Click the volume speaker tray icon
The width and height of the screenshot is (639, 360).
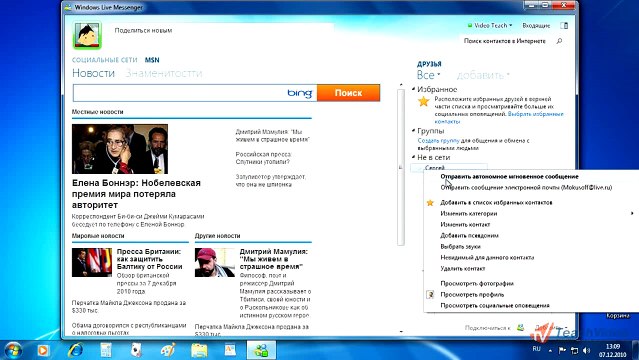point(586,350)
